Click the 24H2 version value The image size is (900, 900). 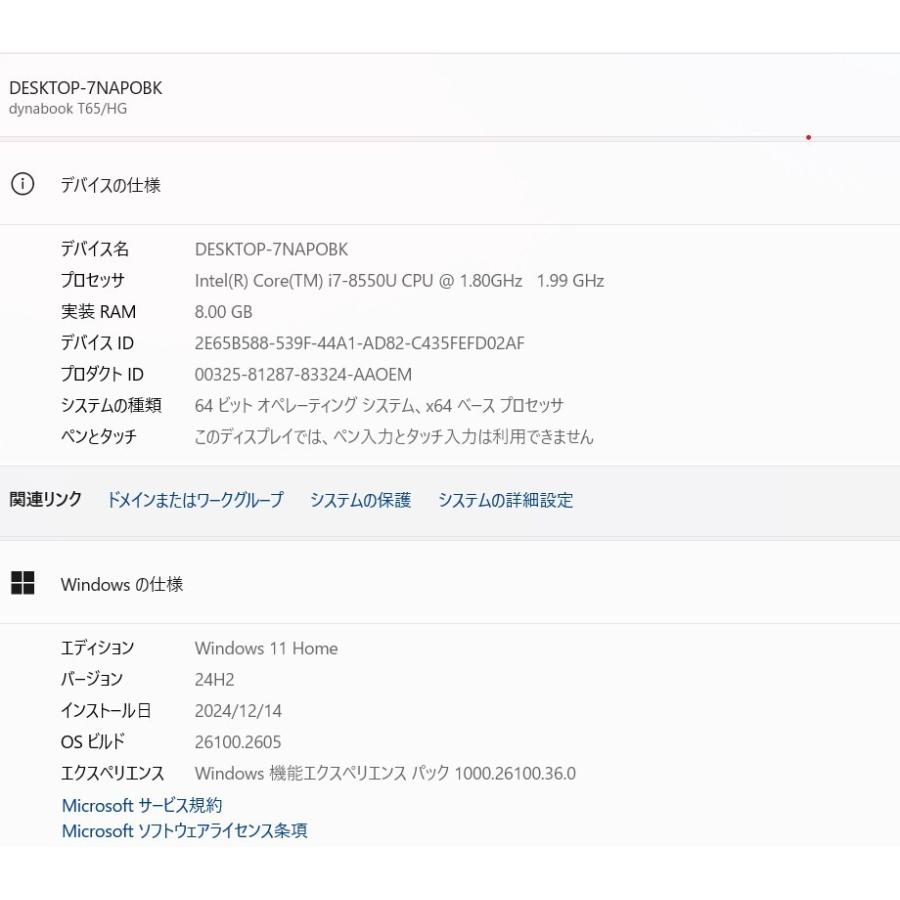click(214, 679)
